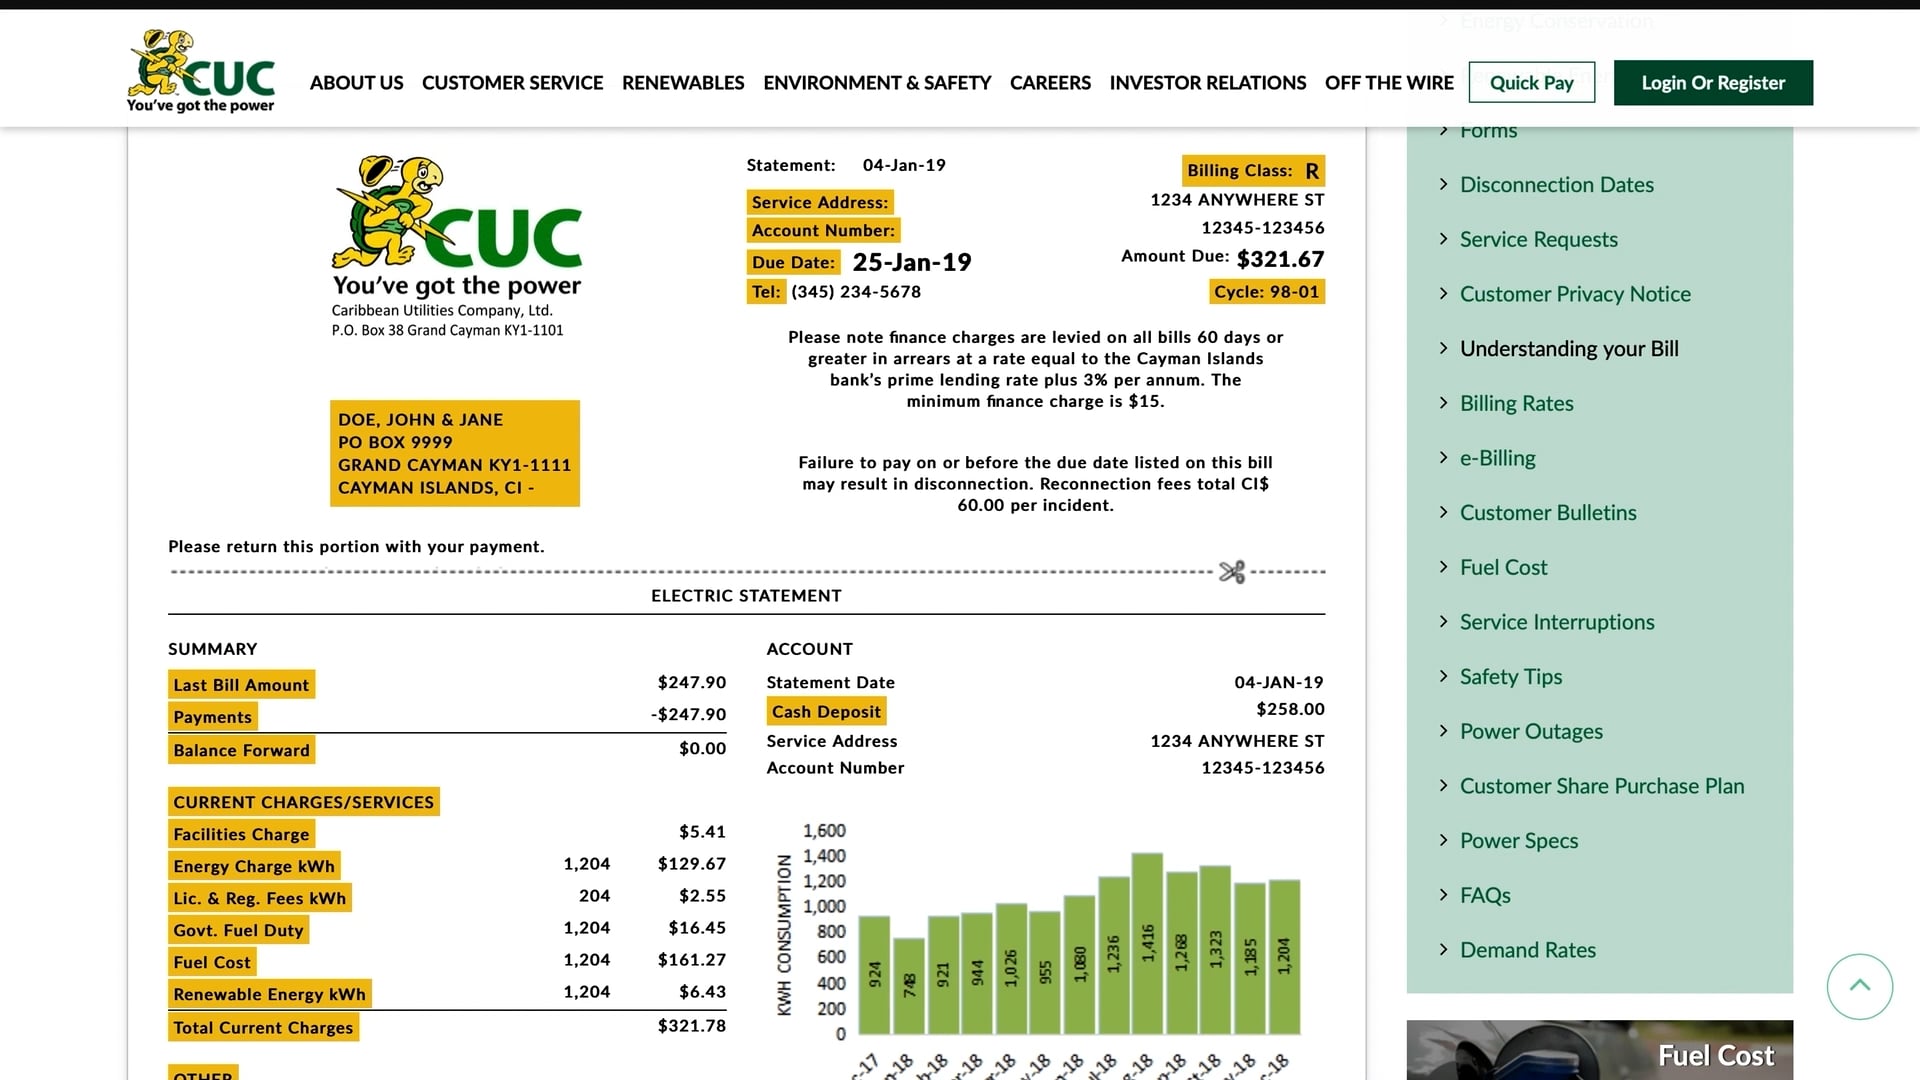The height and width of the screenshot is (1080, 1920).
Task: Open the Investor Relations menu
Action: point(1208,83)
